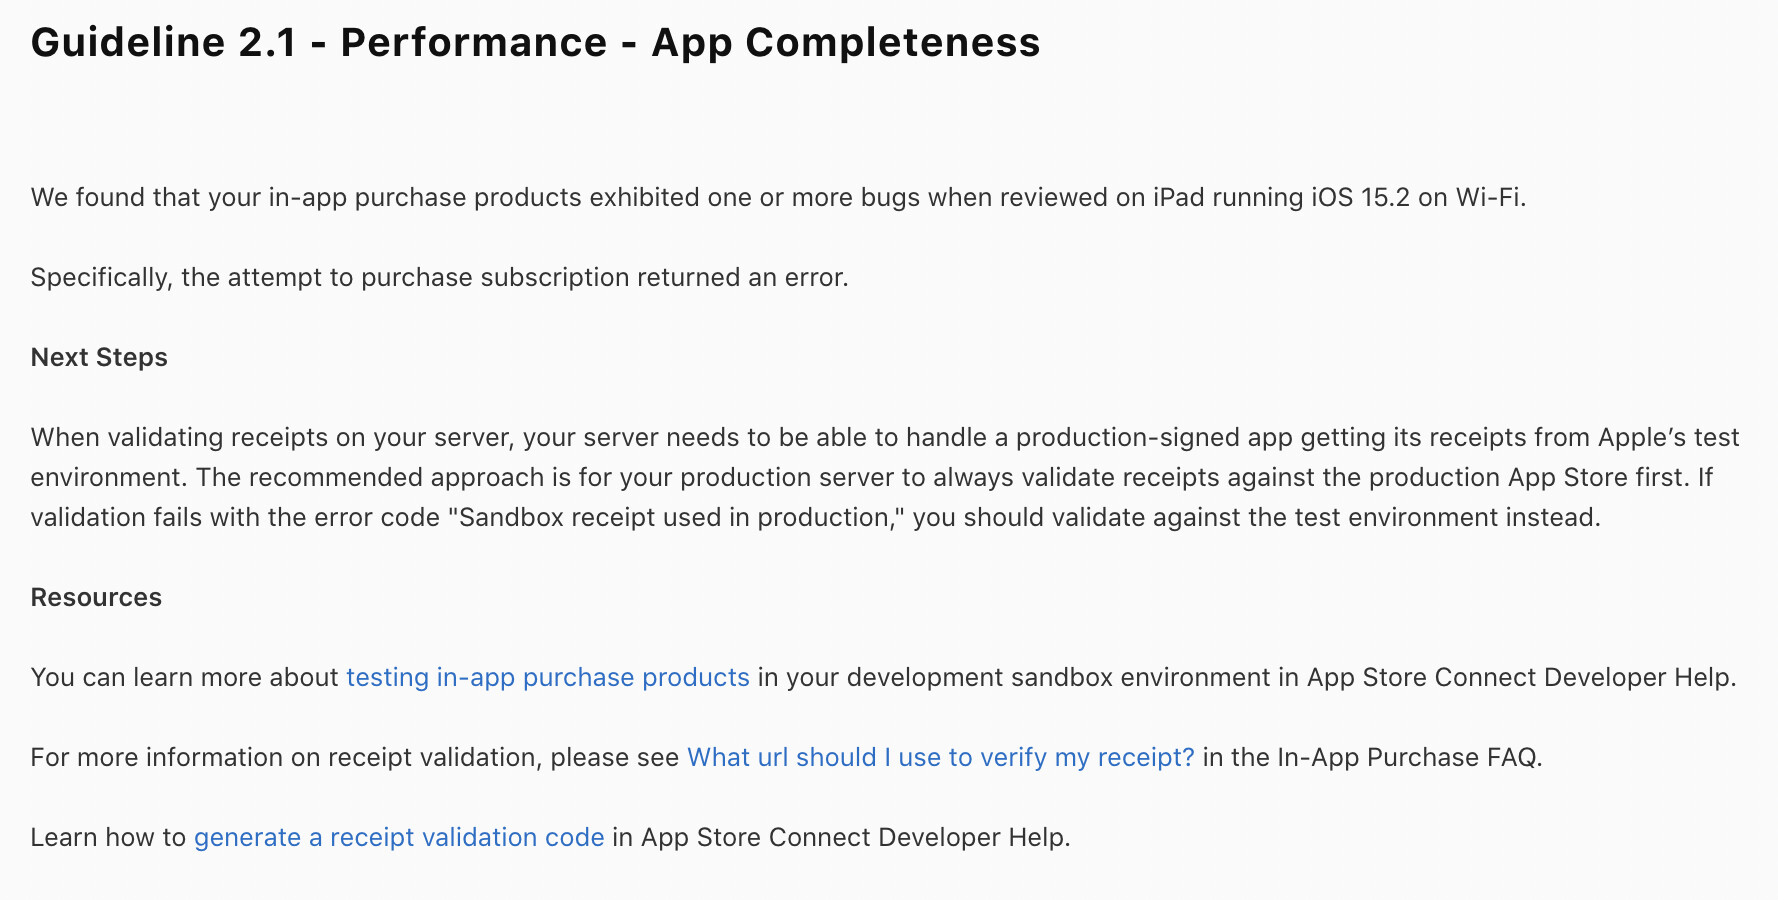This screenshot has width=1778, height=900.
Task: Follow the 'generate a receipt validation code' link
Action: [x=398, y=837]
